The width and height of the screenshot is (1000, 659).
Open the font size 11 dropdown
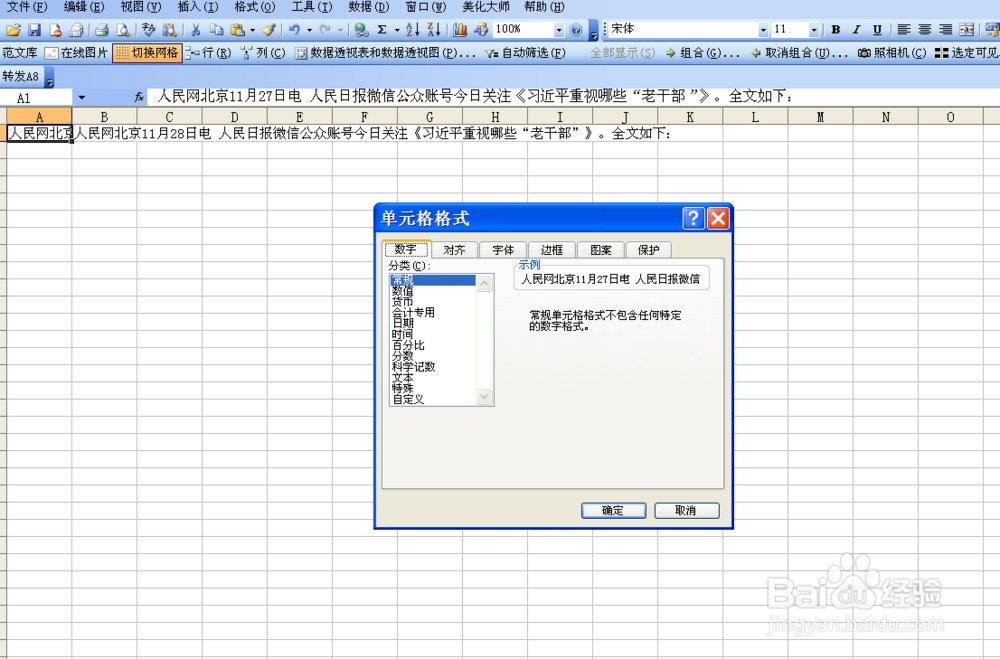pos(814,31)
